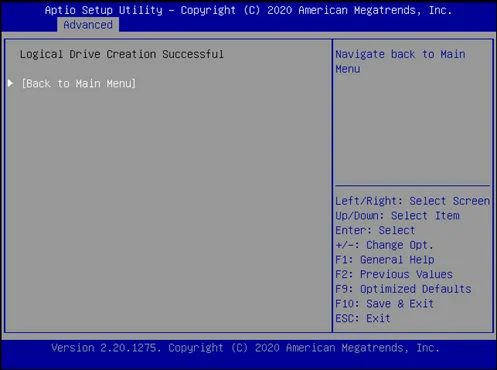Click the triangle arrow beside Back to Main Menu
Image resolution: width=497 pixels, height=370 pixels.
[x=10, y=83]
